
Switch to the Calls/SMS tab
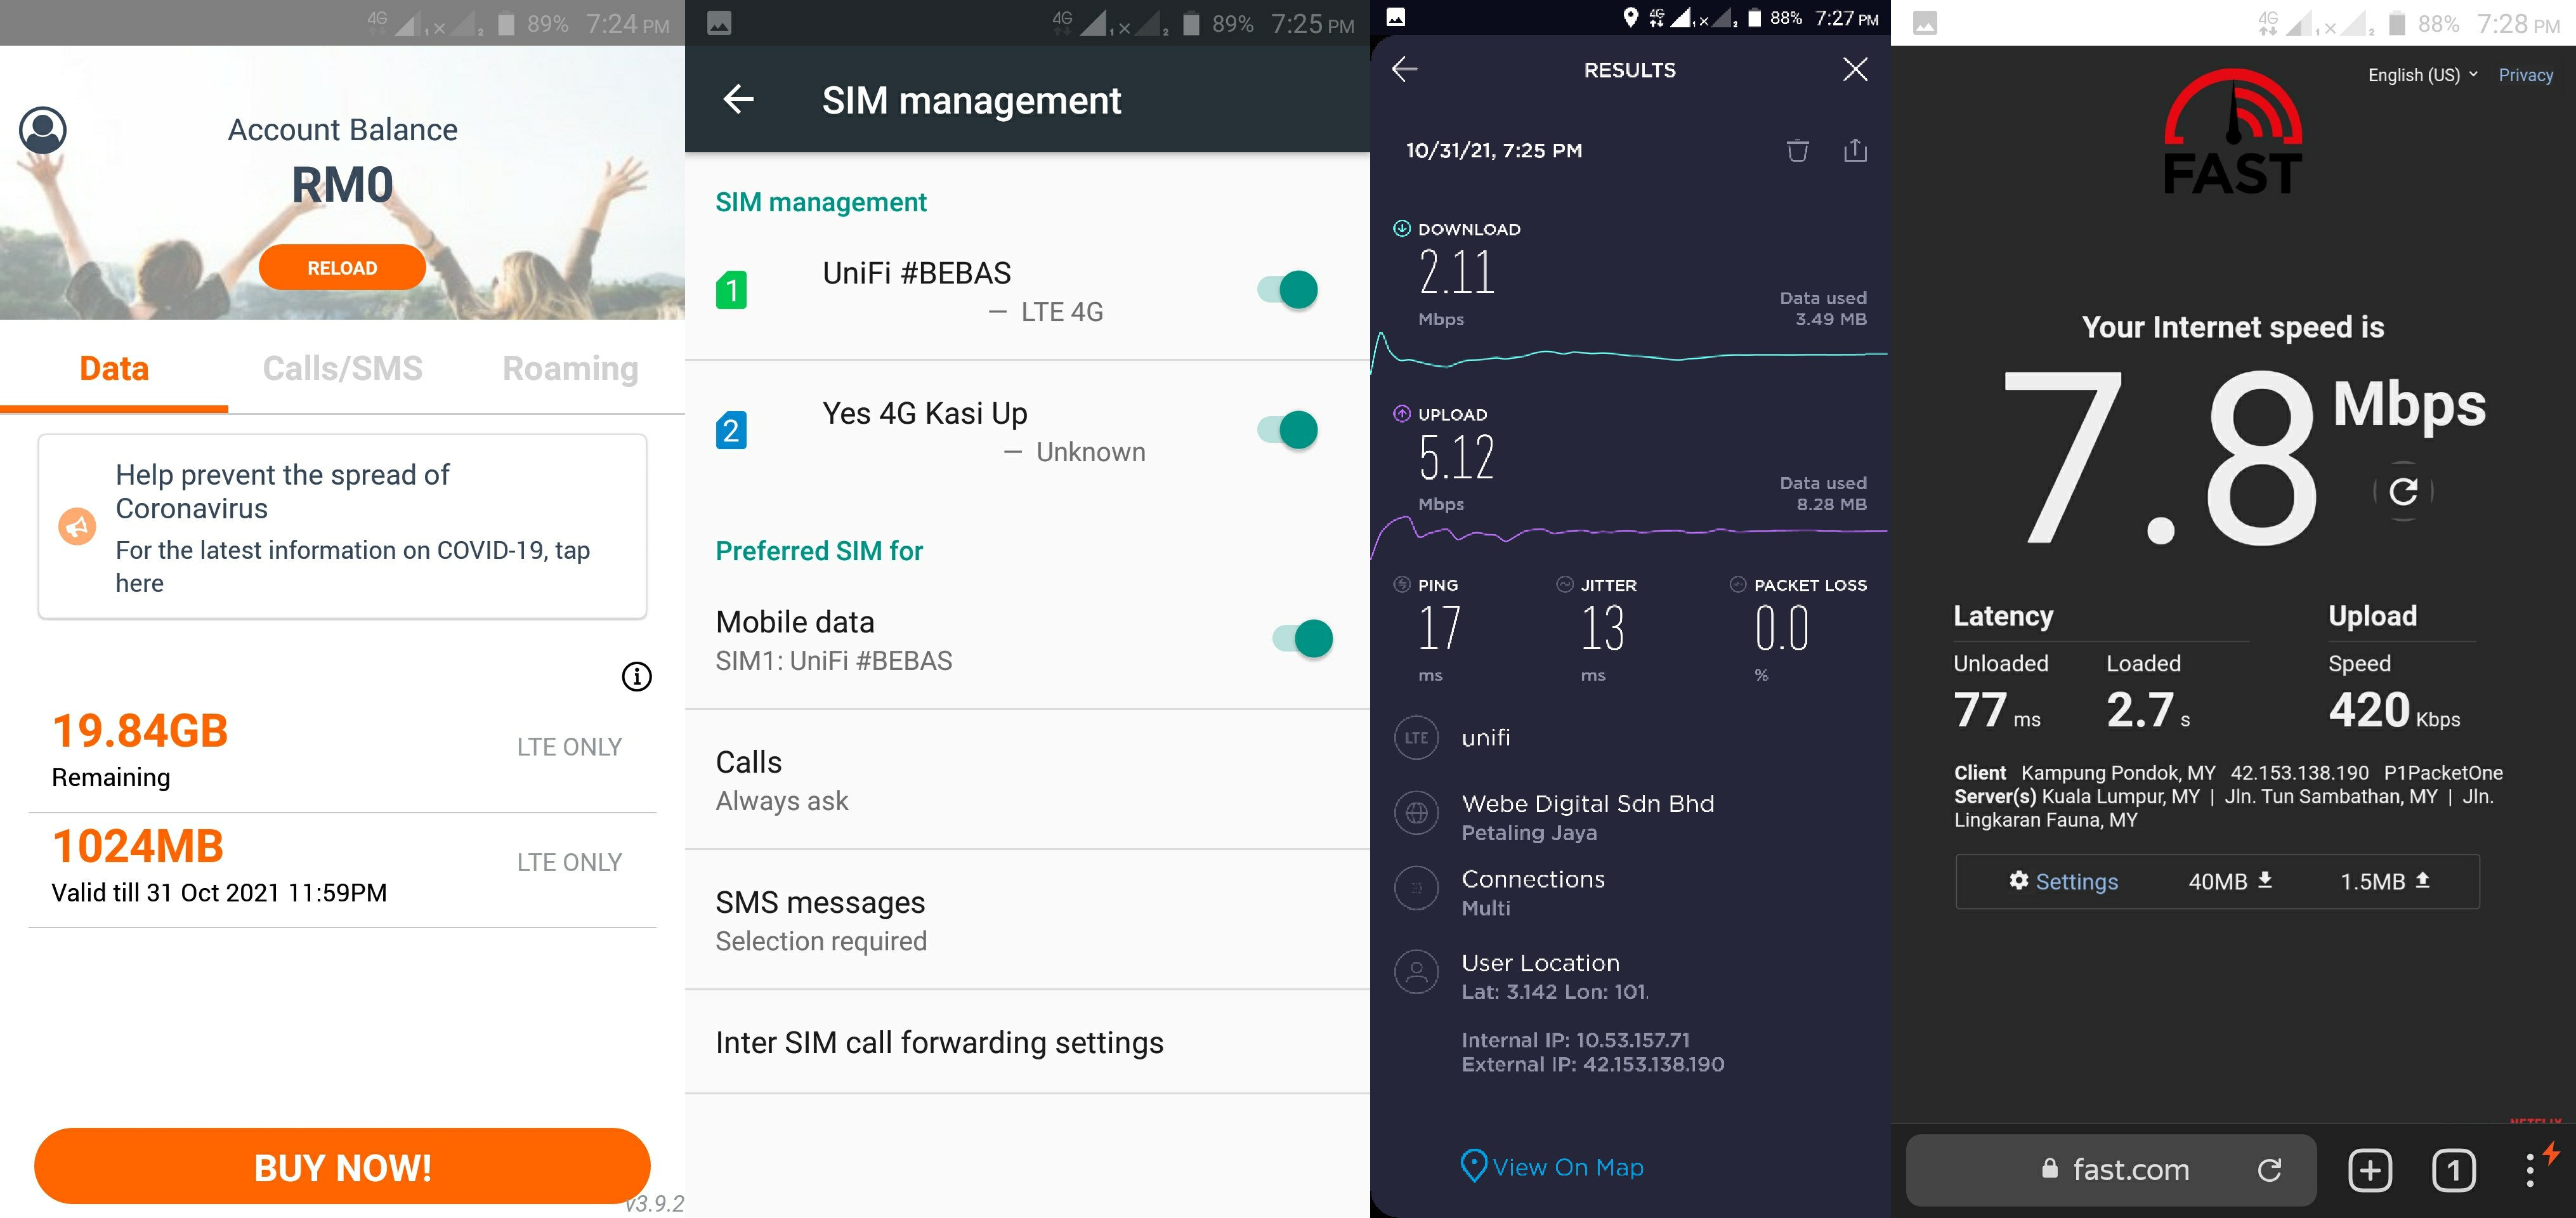pyautogui.click(x=342, y=368)
